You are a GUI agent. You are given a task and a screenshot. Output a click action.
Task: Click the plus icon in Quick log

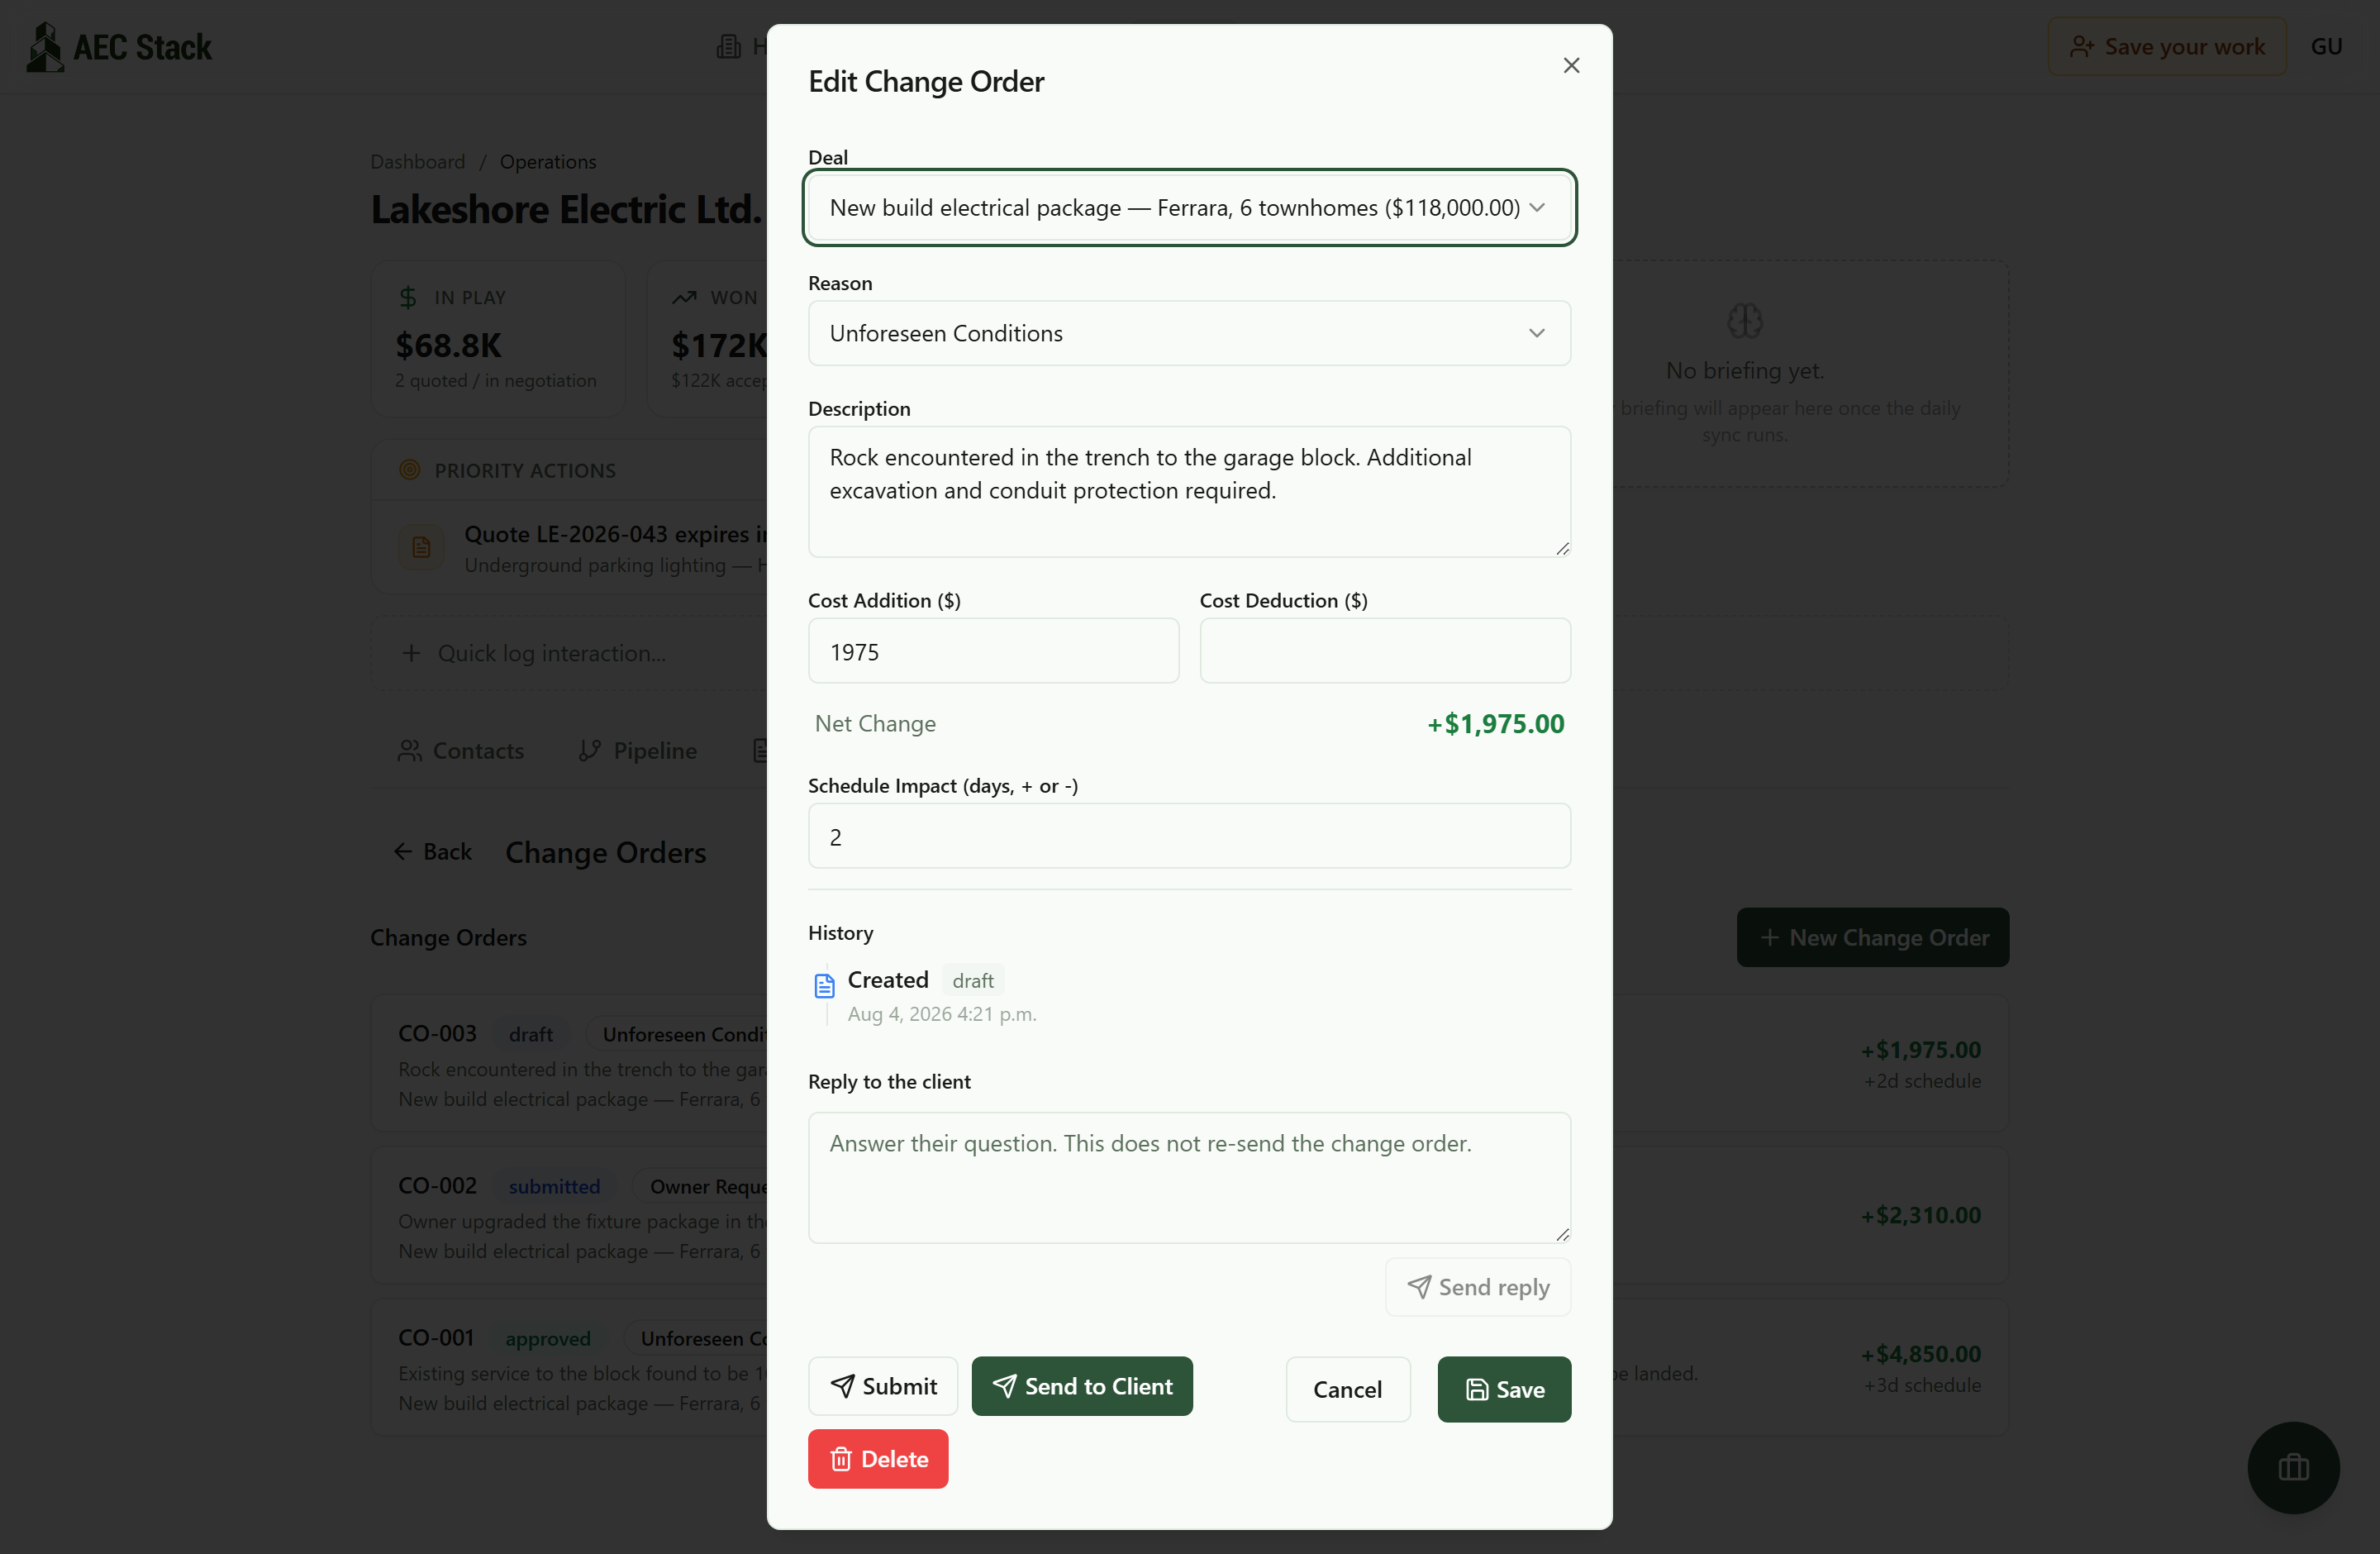click(410, 653)
